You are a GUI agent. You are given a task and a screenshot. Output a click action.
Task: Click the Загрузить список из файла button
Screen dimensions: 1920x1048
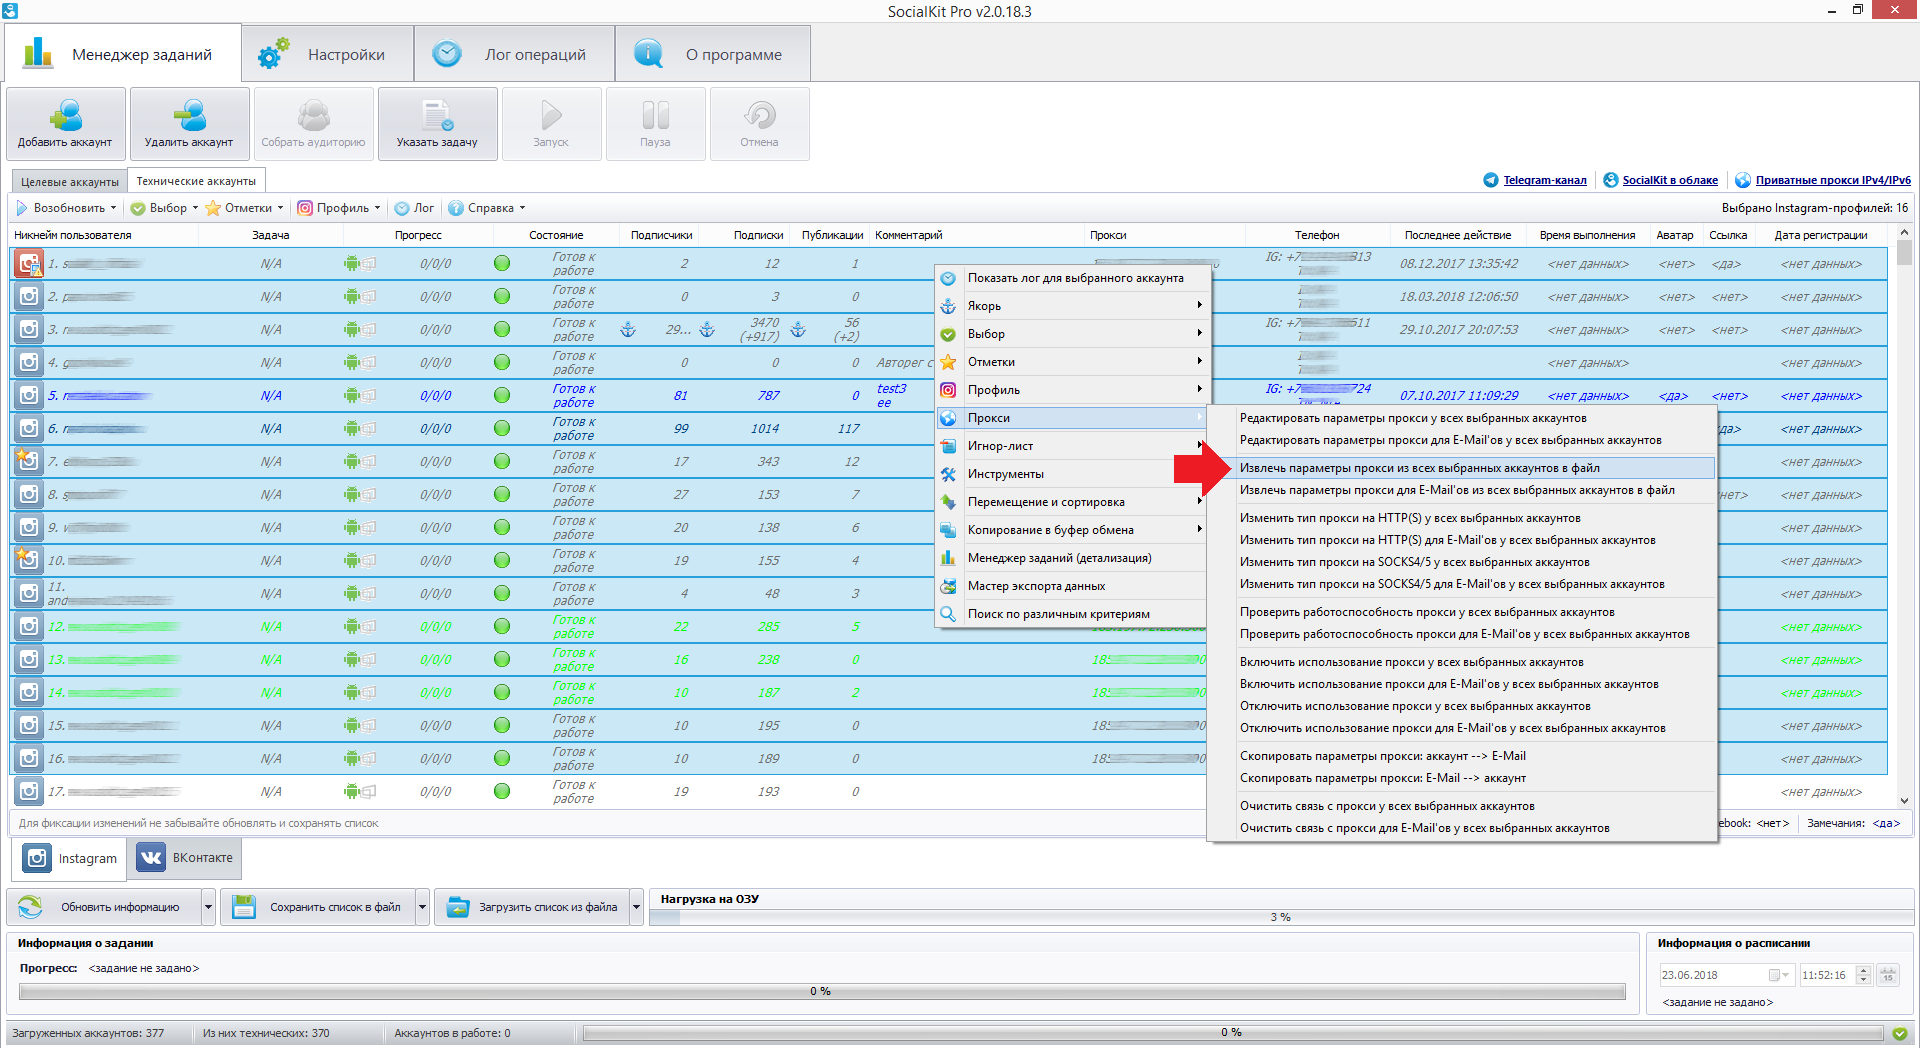533,907
